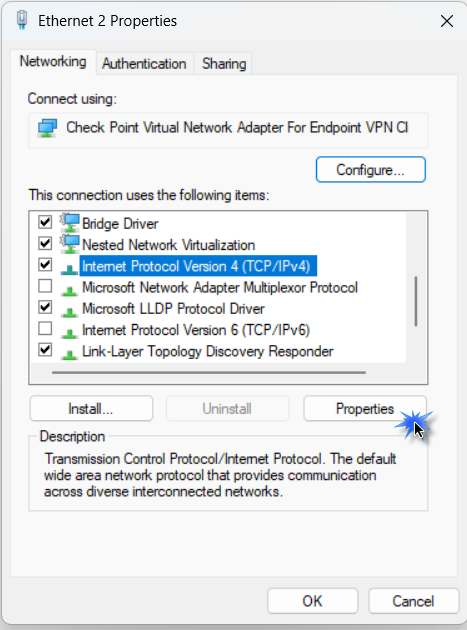Confirm the dialog with OK

(x=312, y=601)
